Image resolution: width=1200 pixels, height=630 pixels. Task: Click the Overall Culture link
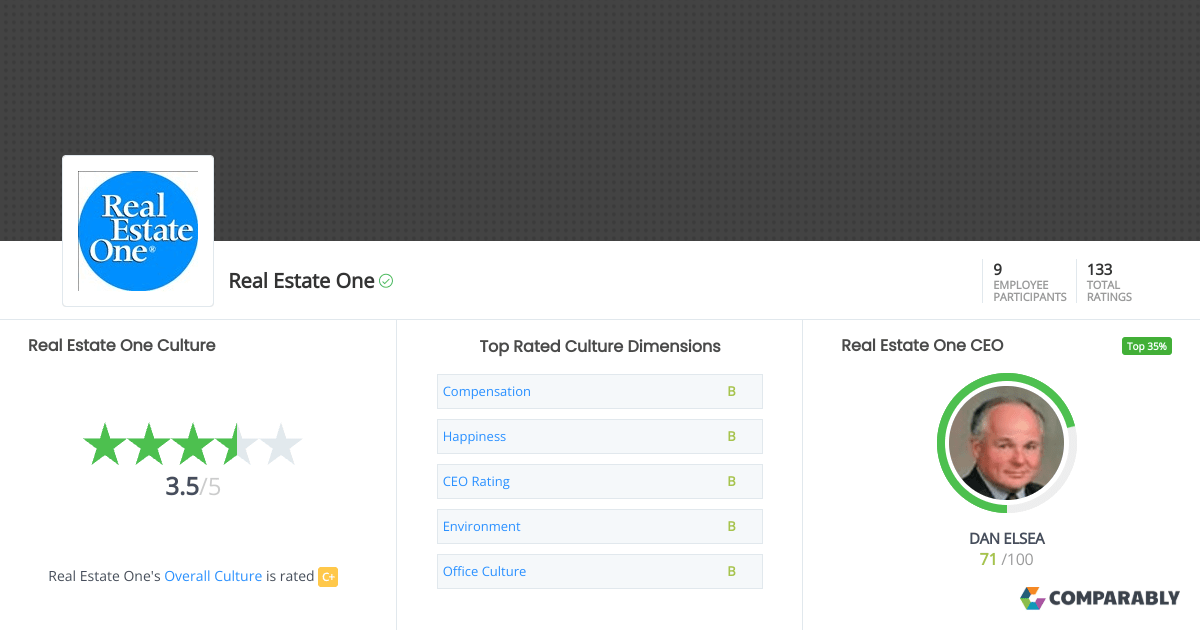click(213, 576)
